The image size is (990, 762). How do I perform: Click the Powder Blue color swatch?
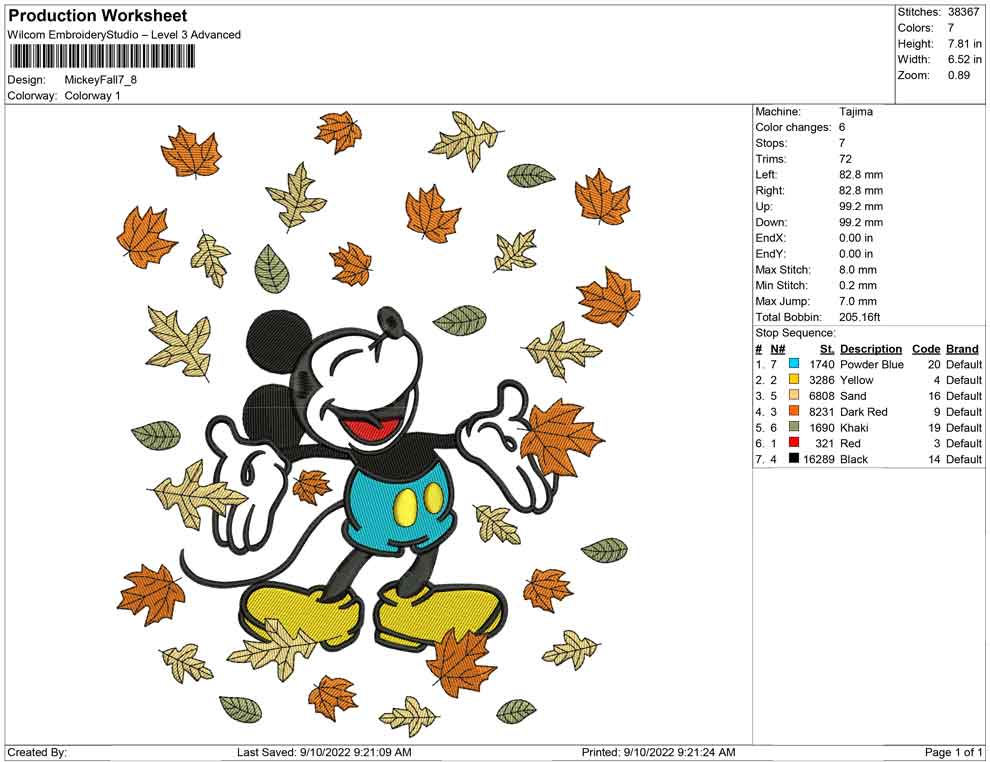794,364
